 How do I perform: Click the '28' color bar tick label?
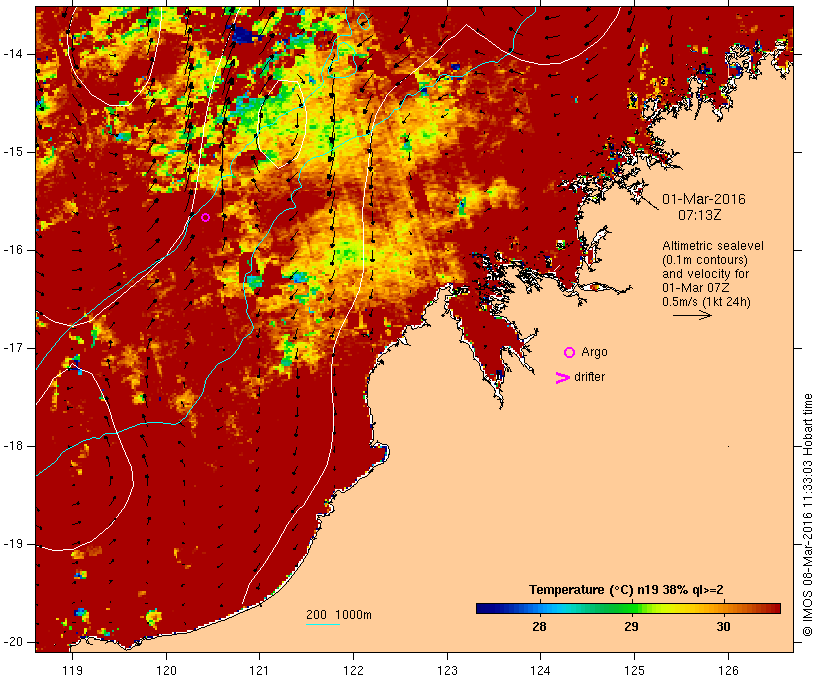539,626
